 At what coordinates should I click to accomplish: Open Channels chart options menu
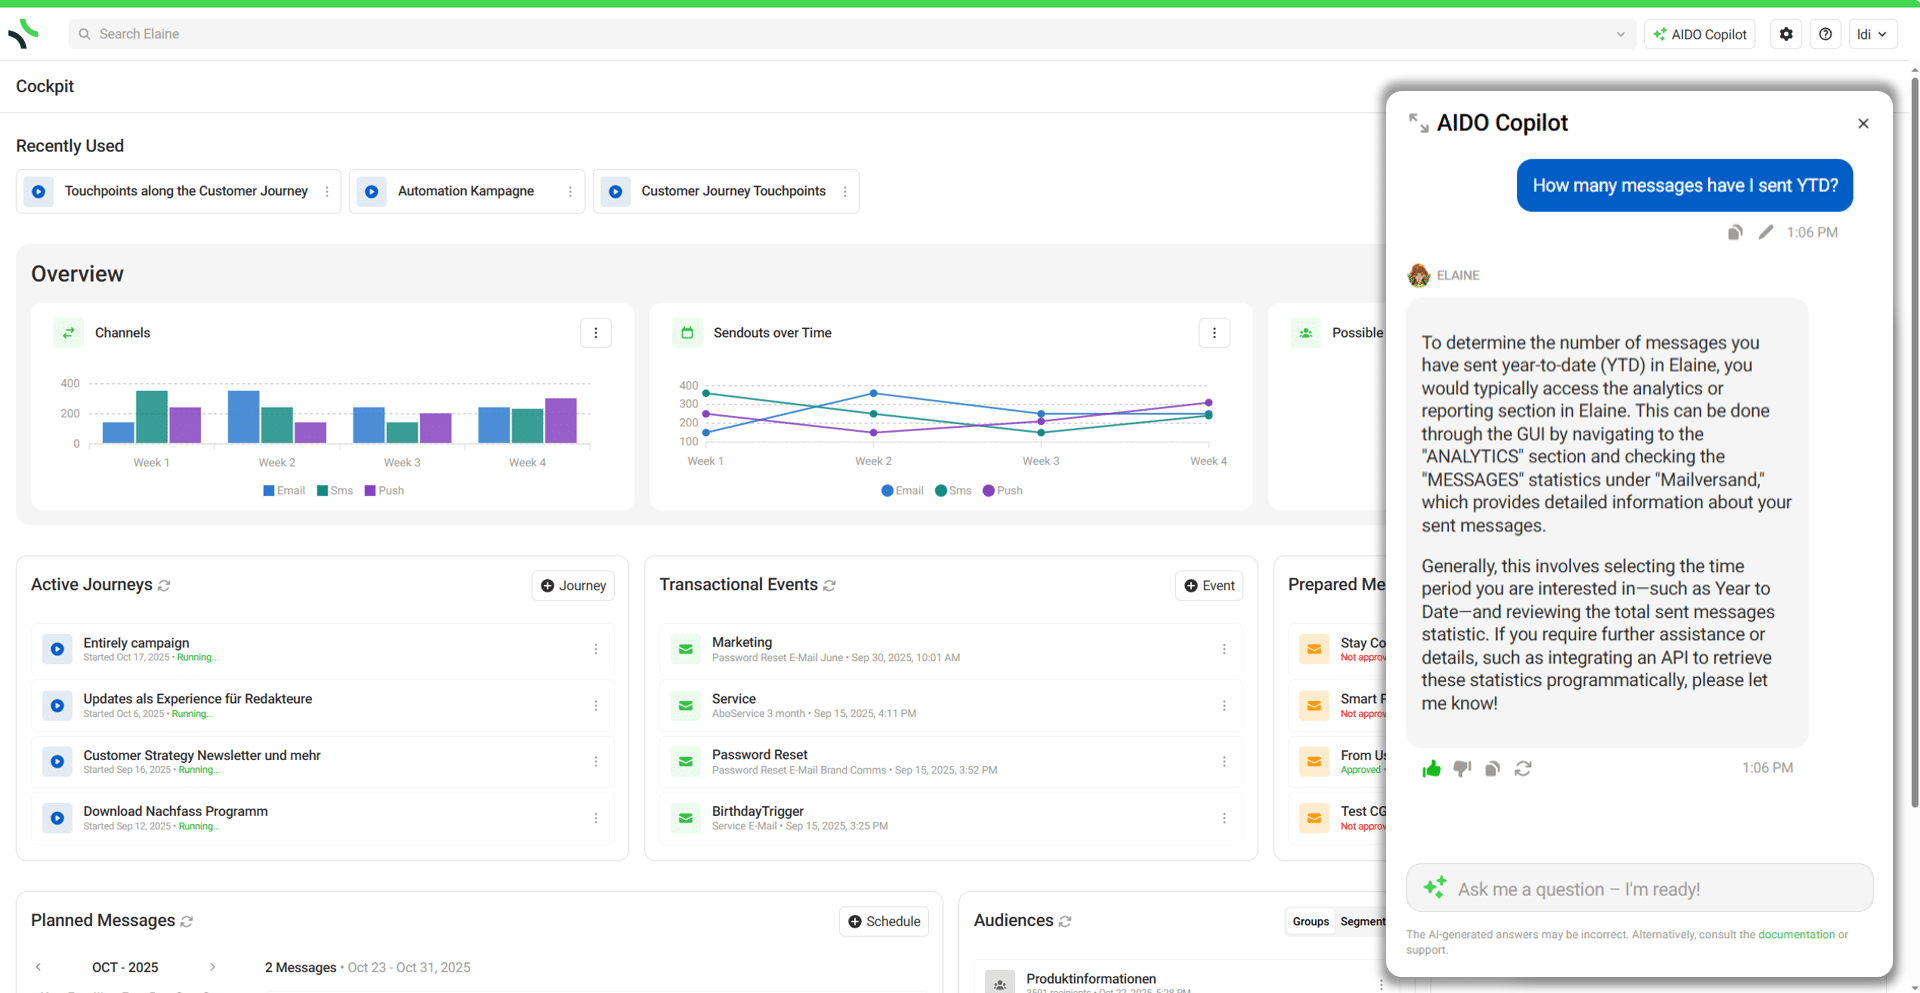[596, 333]
